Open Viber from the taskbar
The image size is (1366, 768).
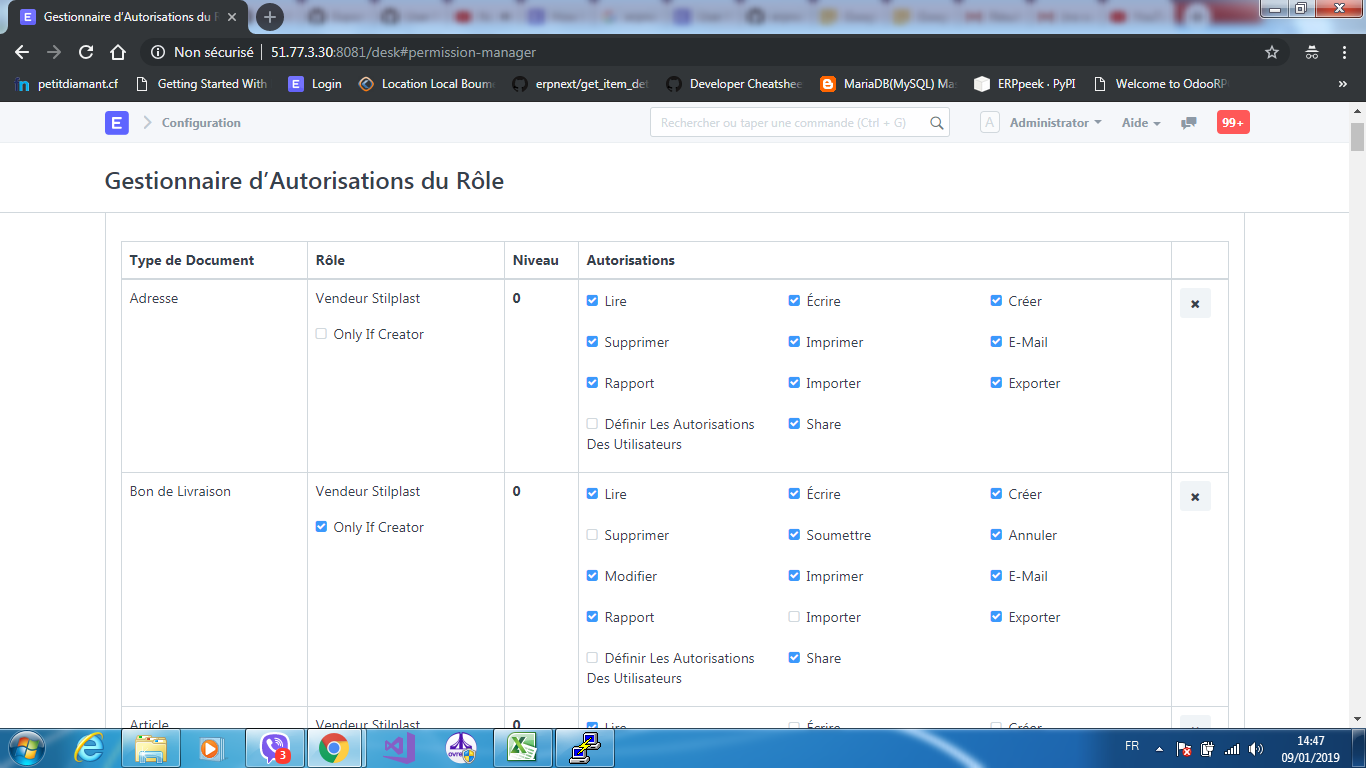pyautogui.click(x=274, y=748)
